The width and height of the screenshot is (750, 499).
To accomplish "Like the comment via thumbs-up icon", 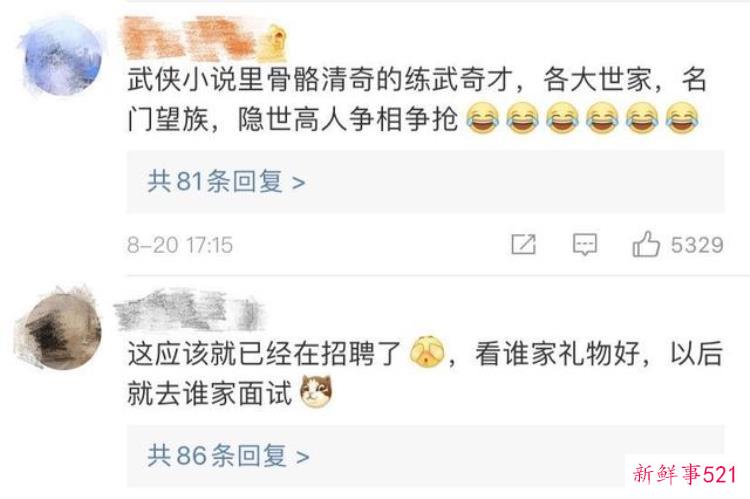I will click(x=646, y=244).
